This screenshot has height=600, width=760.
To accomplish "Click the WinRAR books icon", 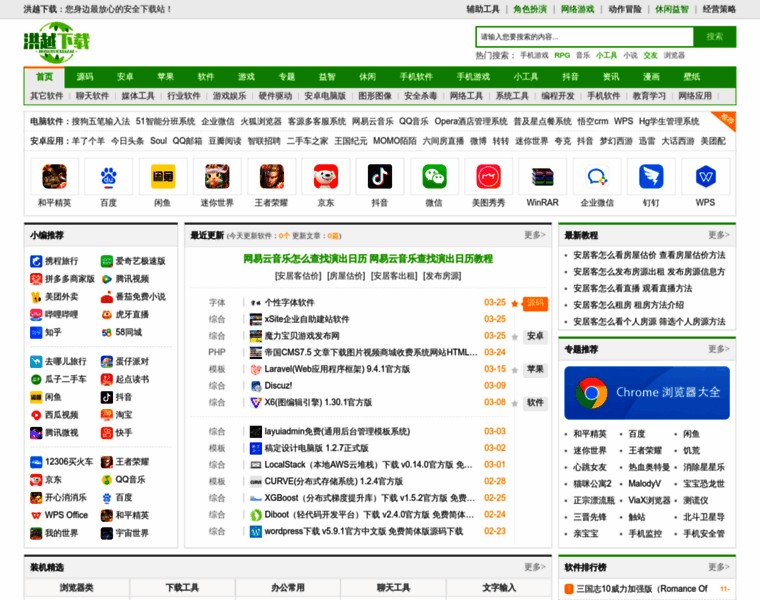I will tap(542, 176).
